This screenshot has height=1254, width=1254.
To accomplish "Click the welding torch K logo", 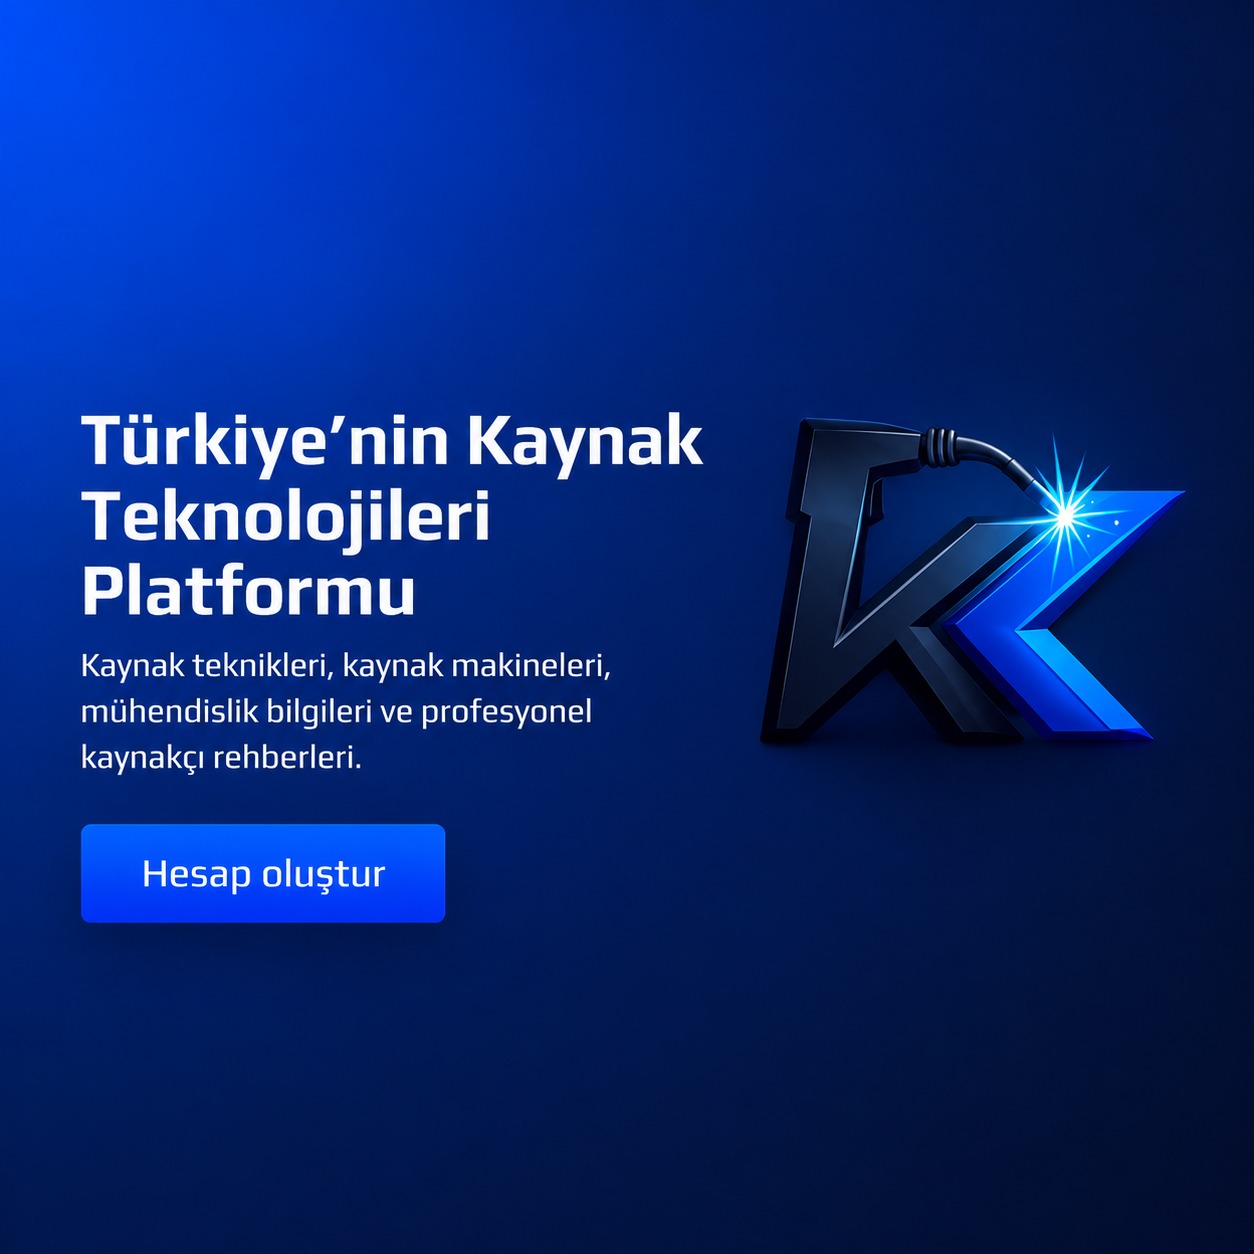I will coord(972,582).
